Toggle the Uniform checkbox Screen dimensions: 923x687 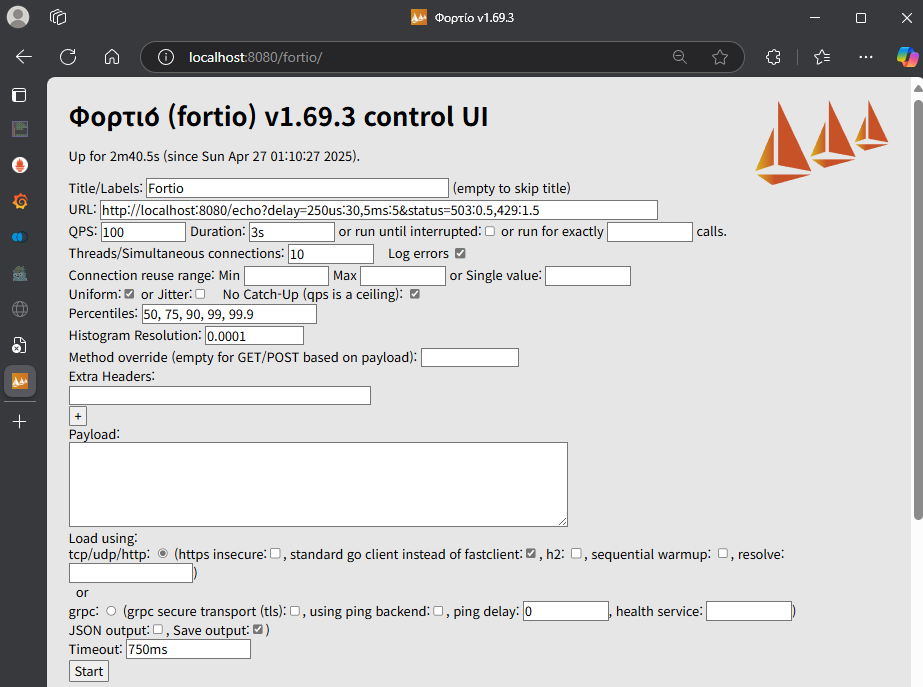tap(129, 294)
